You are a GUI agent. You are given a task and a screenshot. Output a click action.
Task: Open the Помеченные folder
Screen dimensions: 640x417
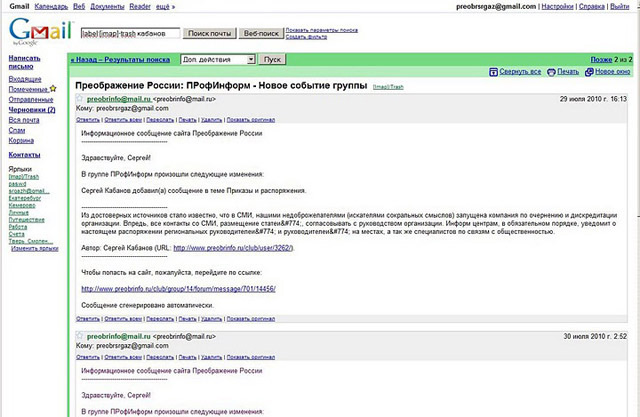(28, 89)
